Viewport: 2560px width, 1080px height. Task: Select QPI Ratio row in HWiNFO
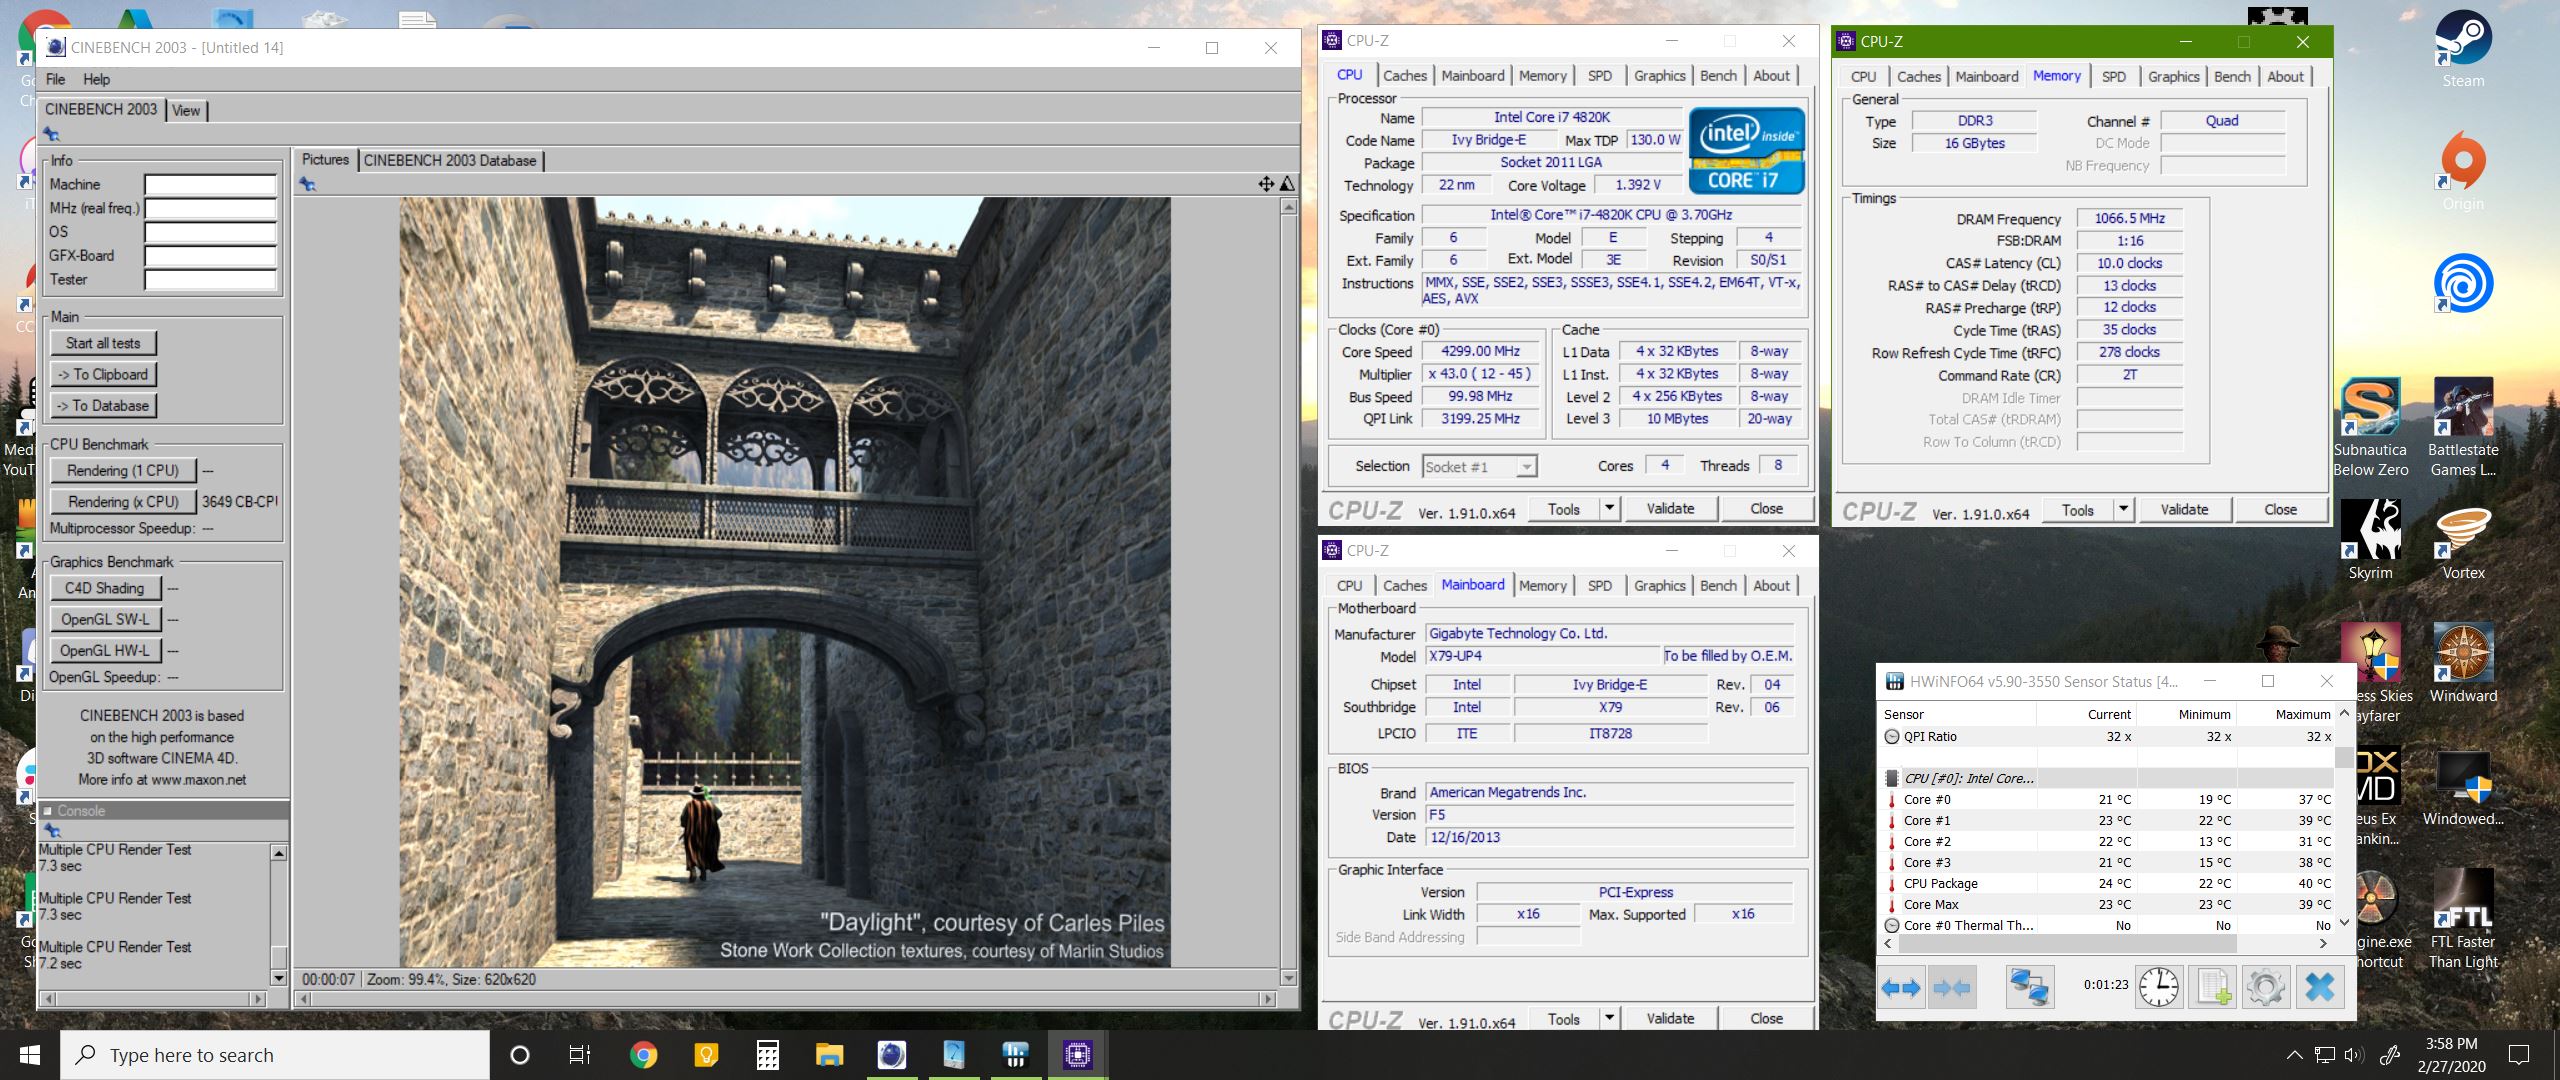tap(2107, 736)
